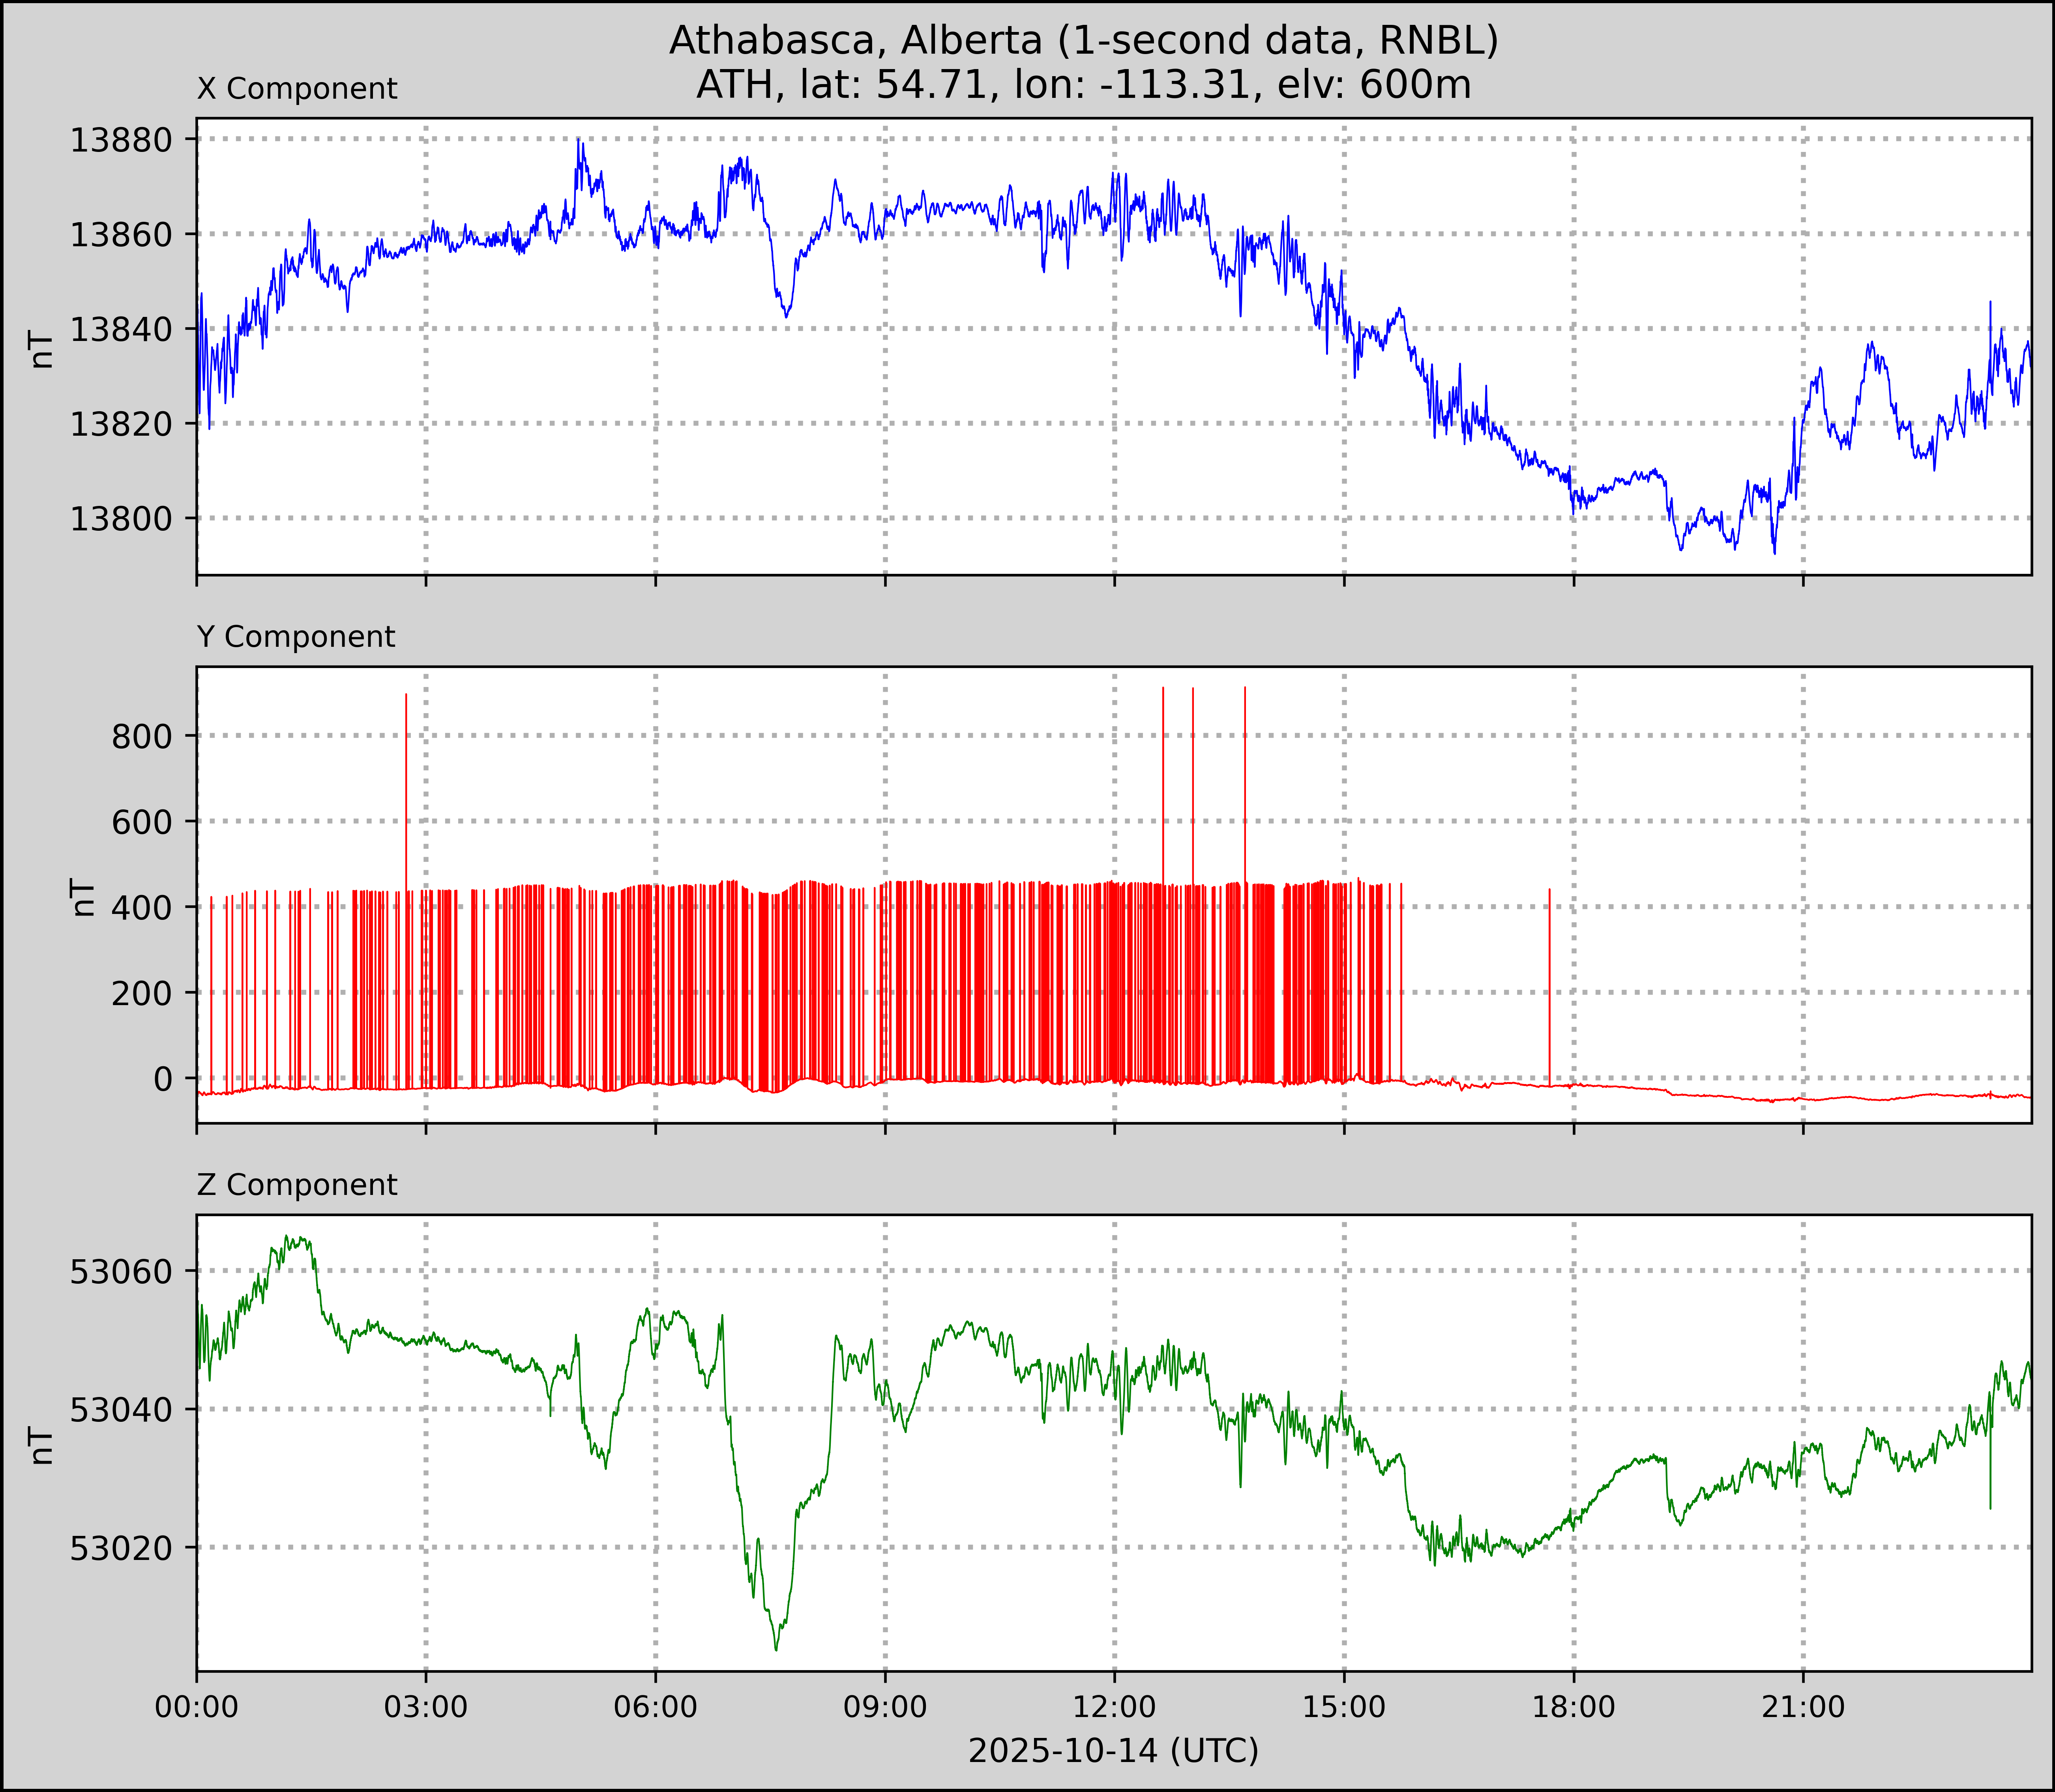
Task: Click the '2025-10-14 (UTC)' axis title
Action: [1113, 1751]
